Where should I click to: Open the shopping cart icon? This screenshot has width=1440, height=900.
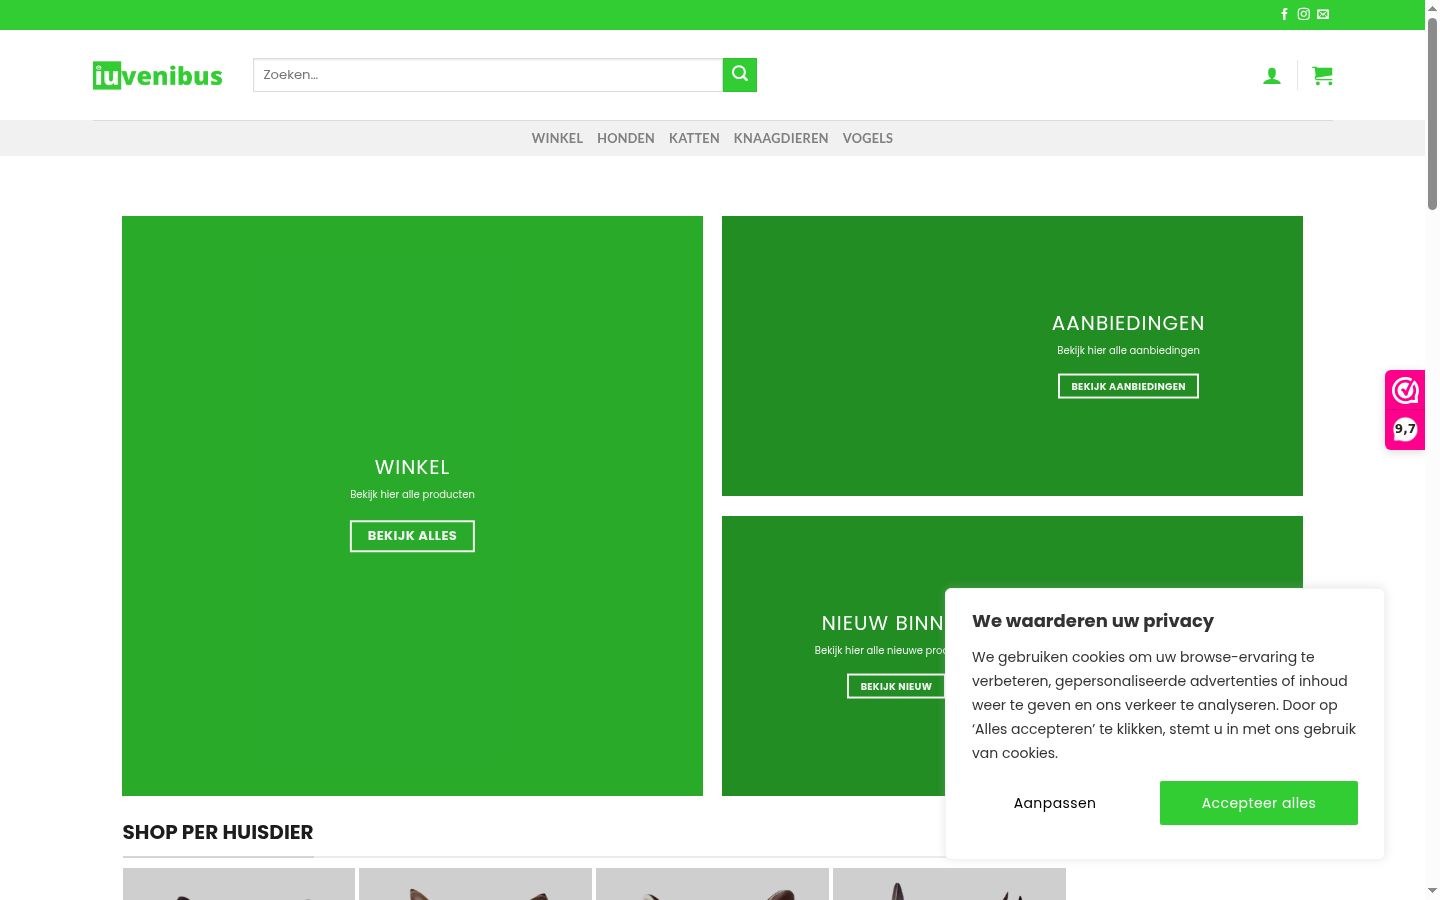point(1322,75)
